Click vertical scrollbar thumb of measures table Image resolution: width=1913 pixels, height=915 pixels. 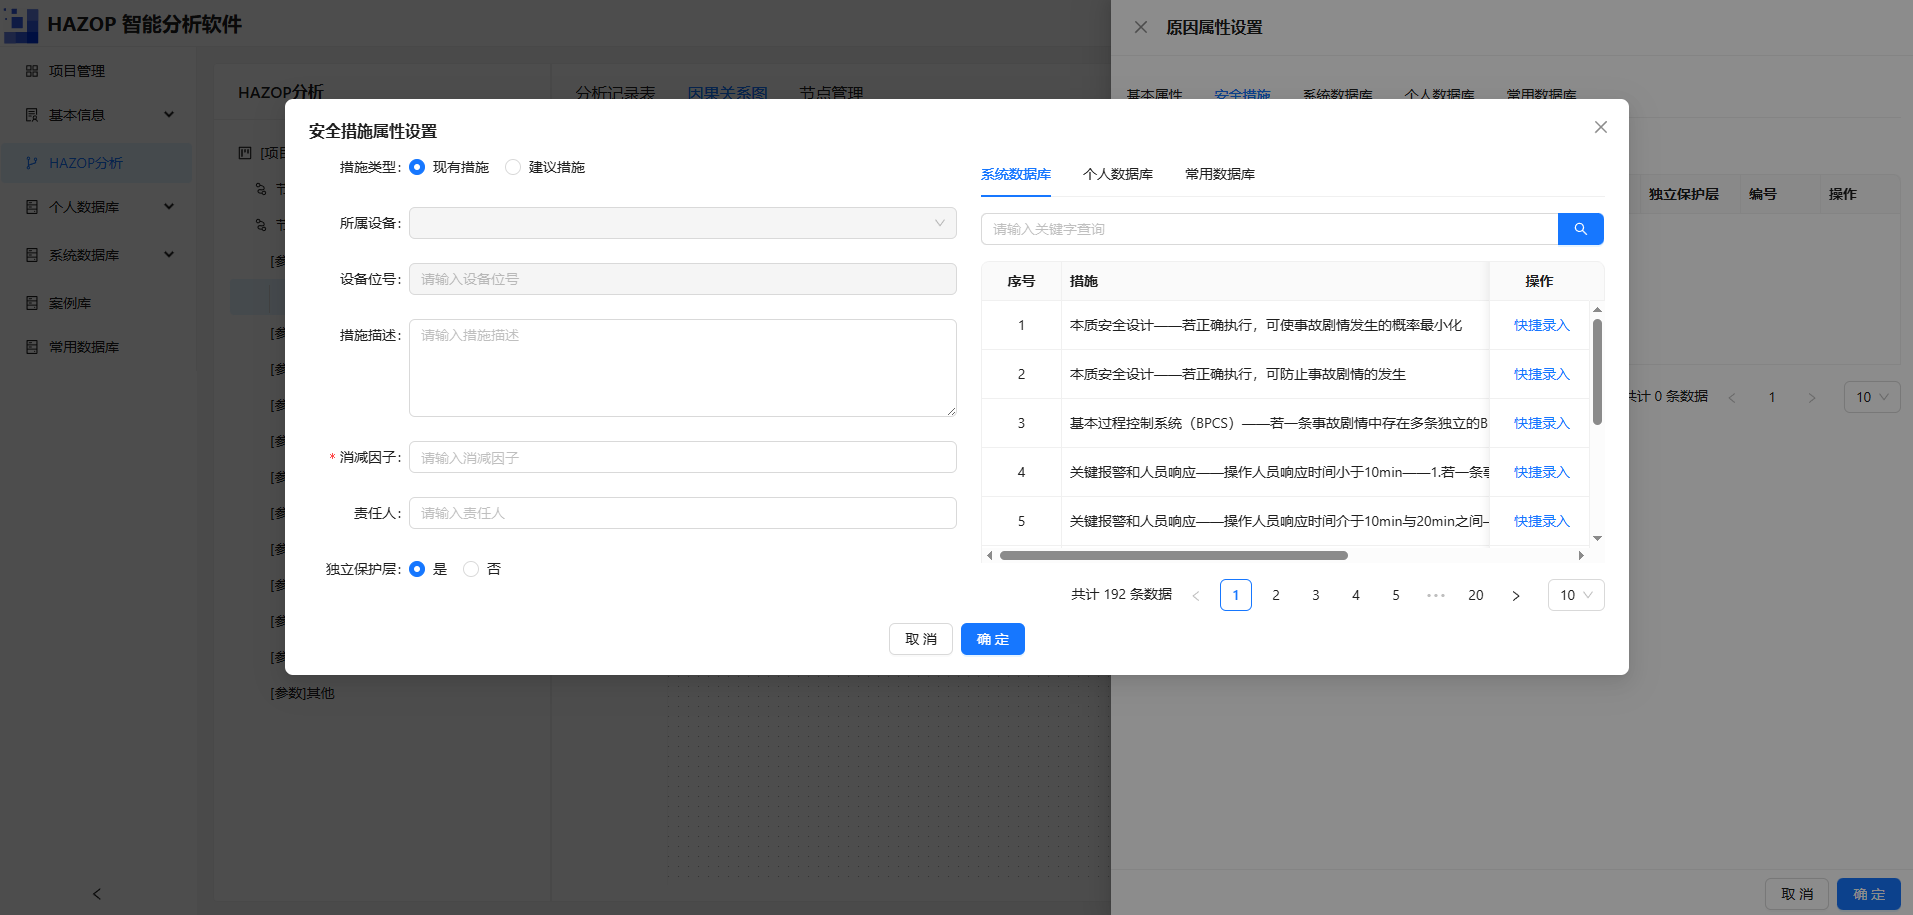1597,372
